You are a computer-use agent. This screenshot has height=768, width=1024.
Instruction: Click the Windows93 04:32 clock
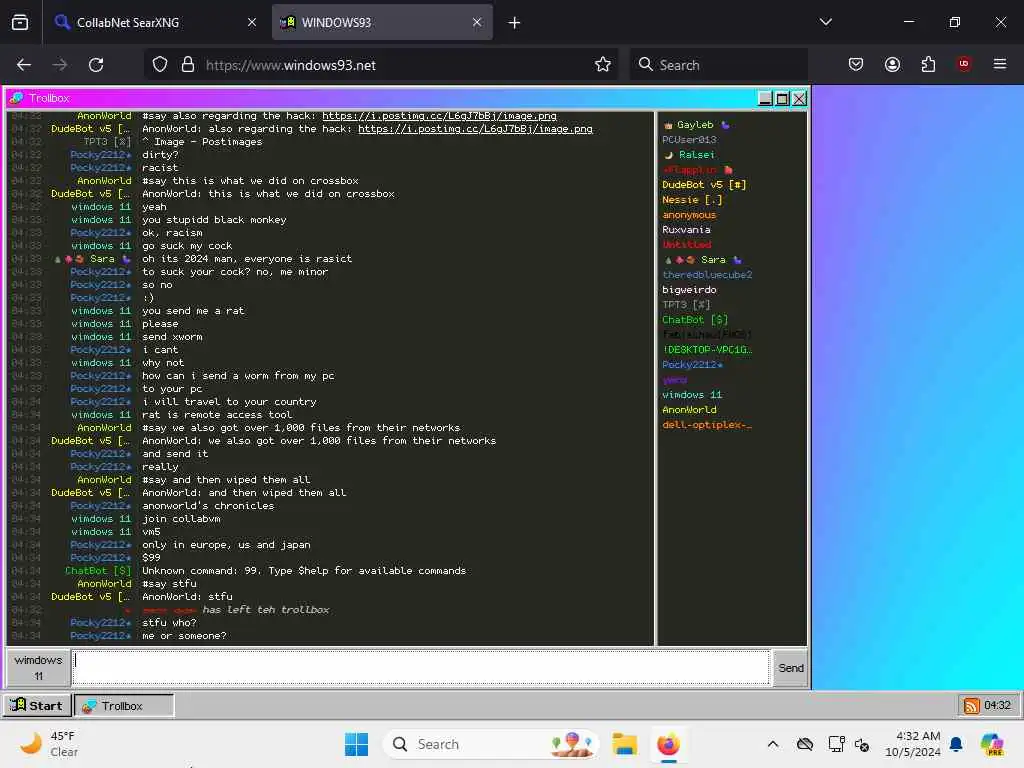997,705
